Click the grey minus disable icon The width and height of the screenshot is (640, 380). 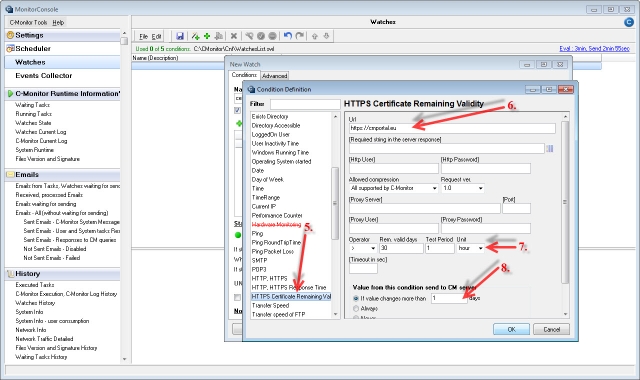coord(272,36)
